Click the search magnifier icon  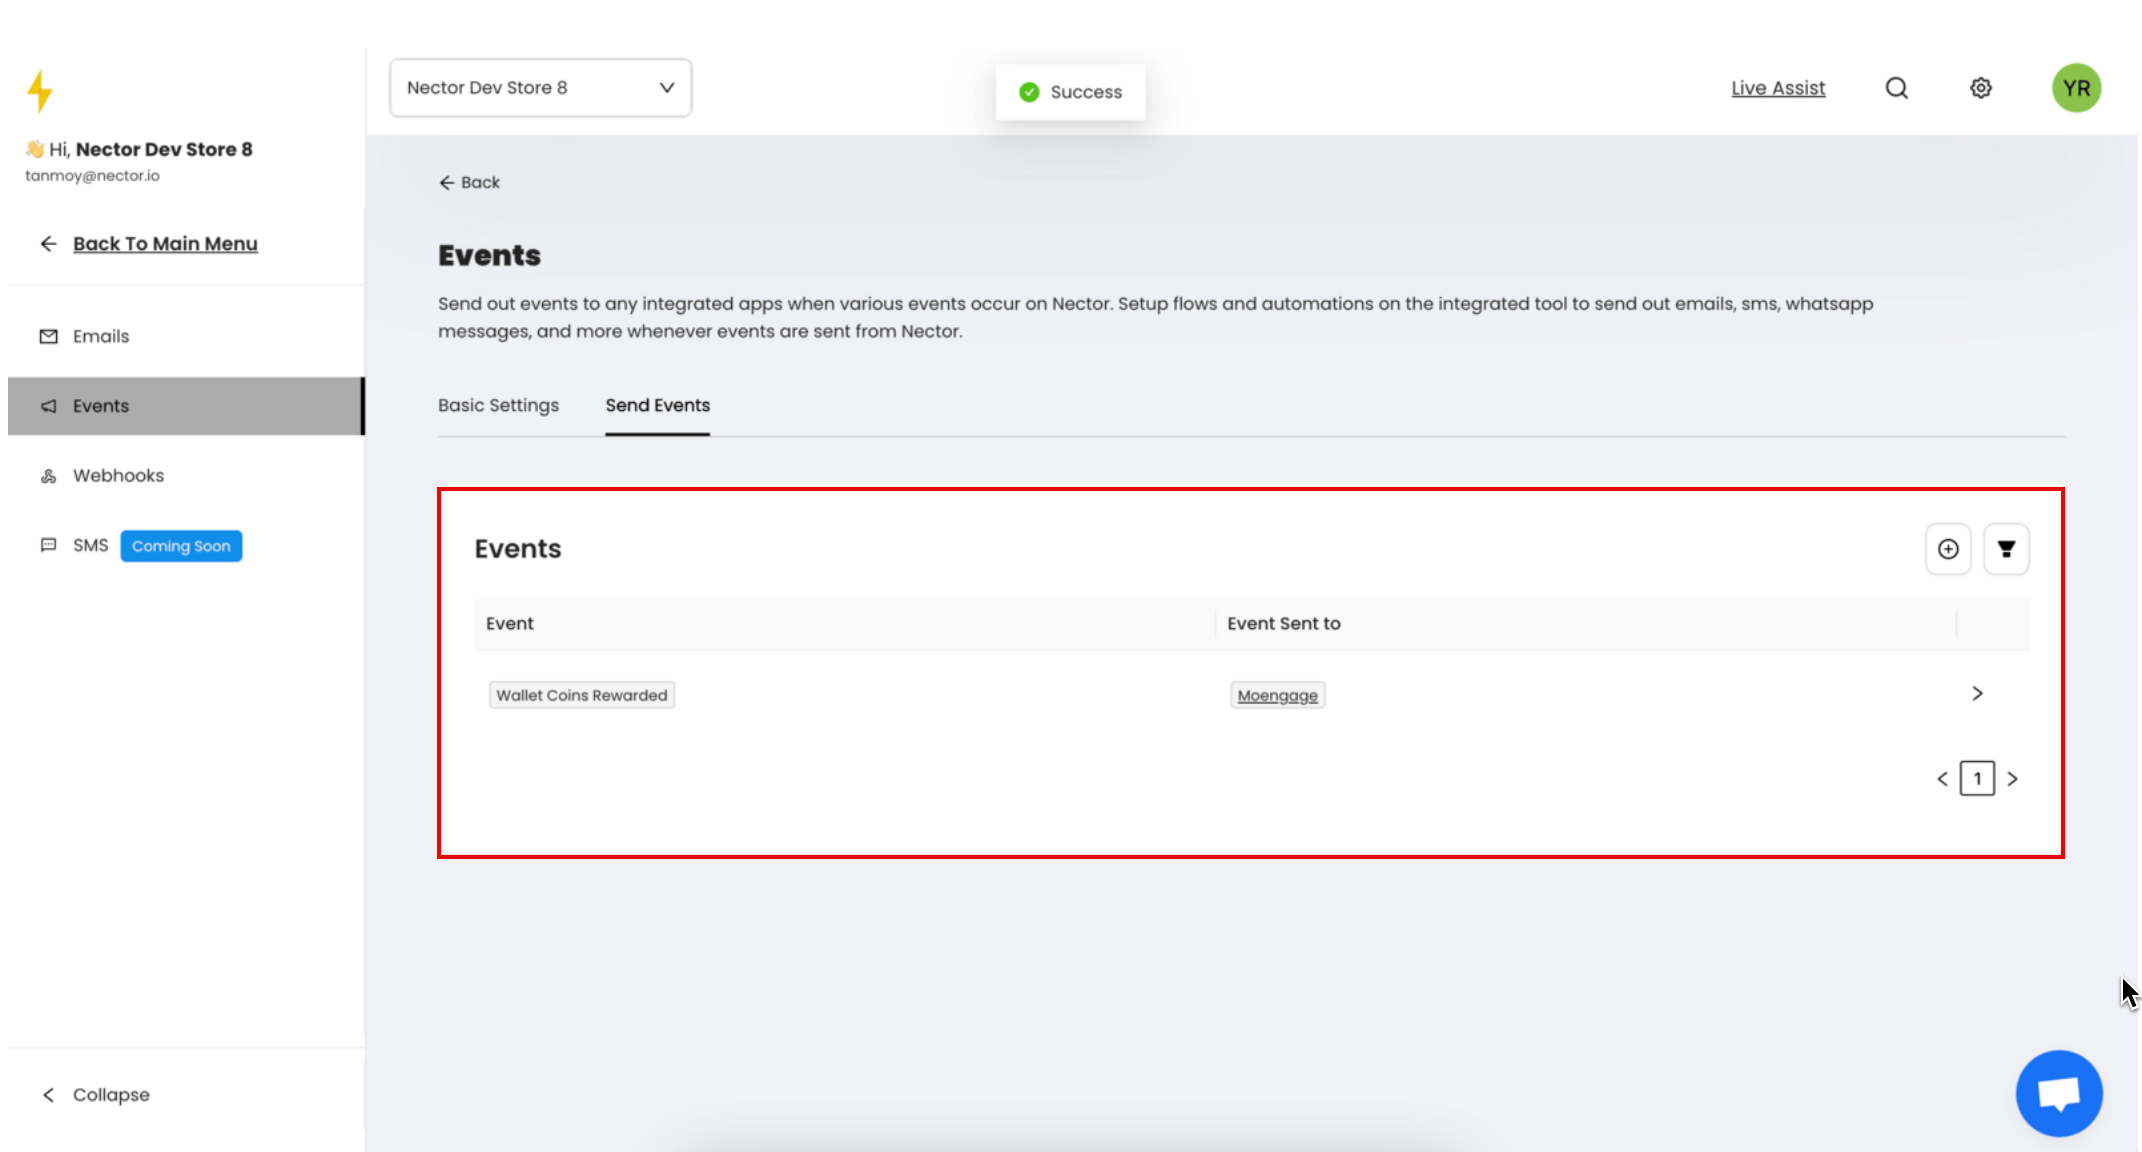click(x=1896, y=88)
